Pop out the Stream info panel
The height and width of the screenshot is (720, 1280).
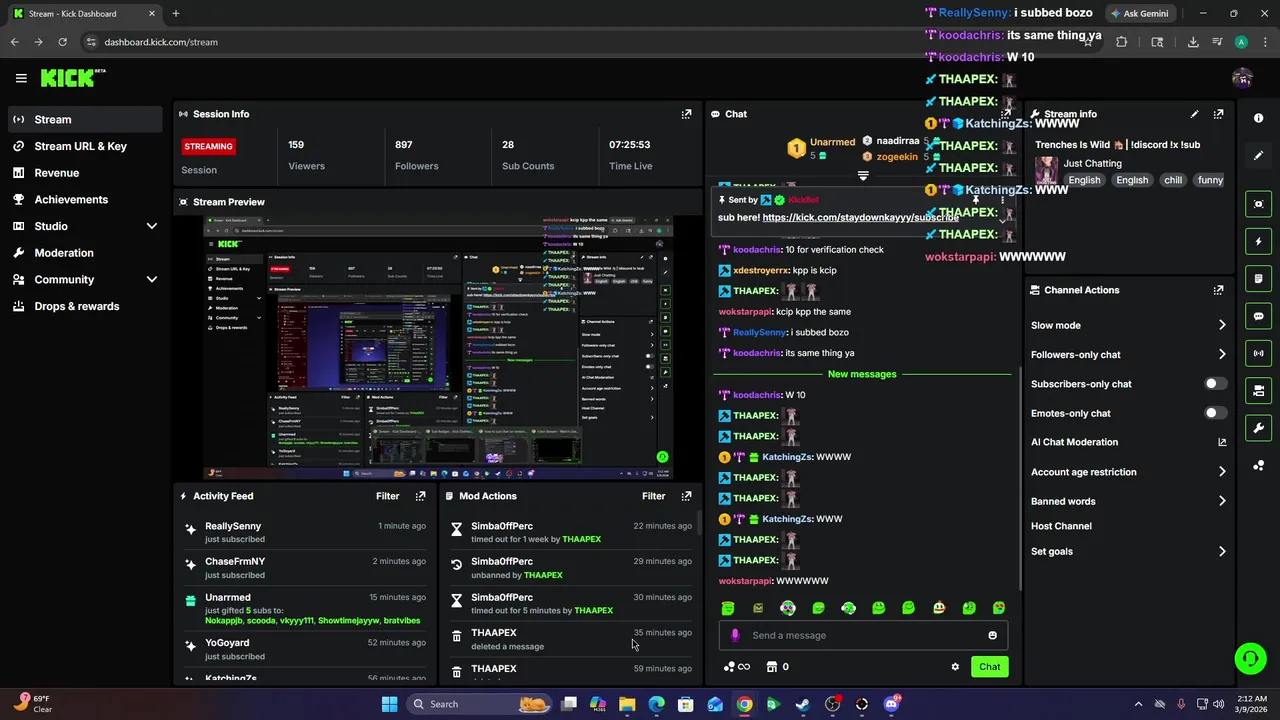(x=1218, y=114)
